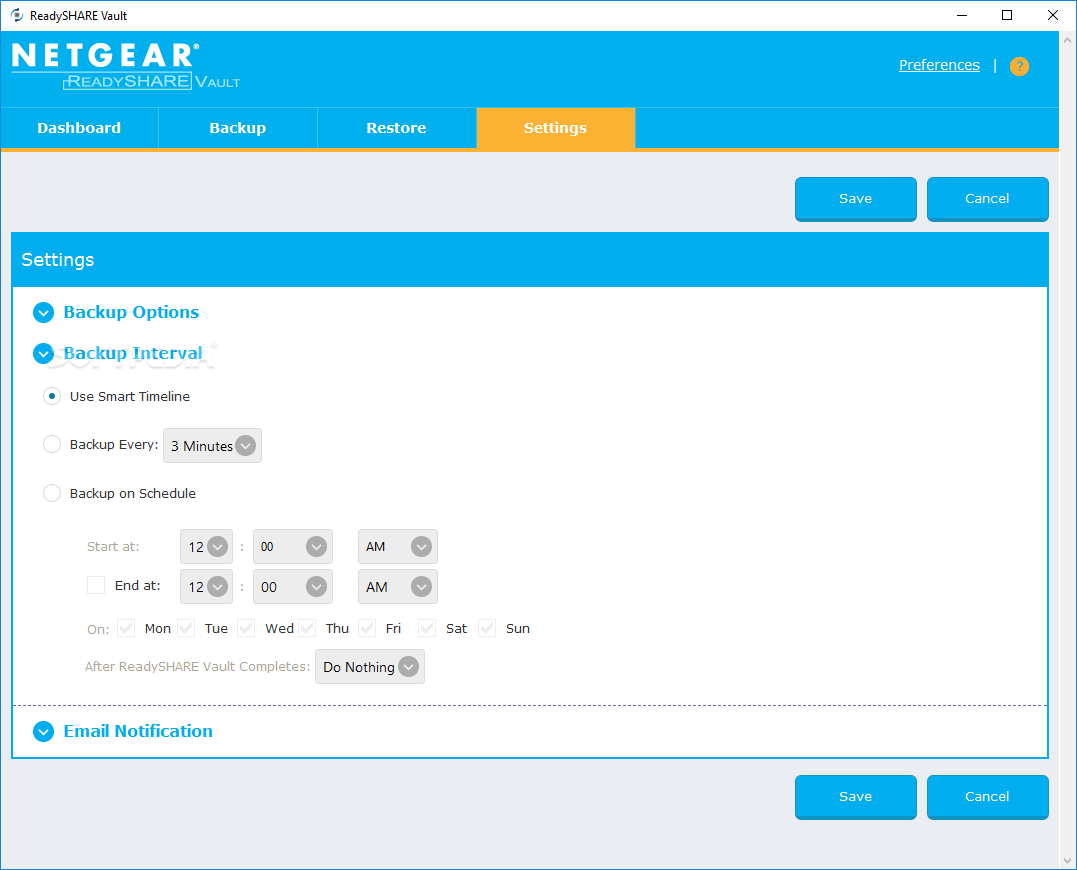Screen dimensions: 1077x870
Task: Toggle the Fri day checkbox
Action: 367,628
